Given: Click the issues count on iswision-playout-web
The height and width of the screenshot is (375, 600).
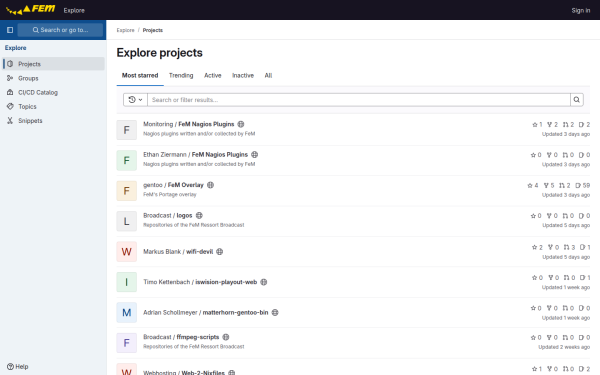Looking at the screenshot, I should pyautogui.click(x=585, y=278).
